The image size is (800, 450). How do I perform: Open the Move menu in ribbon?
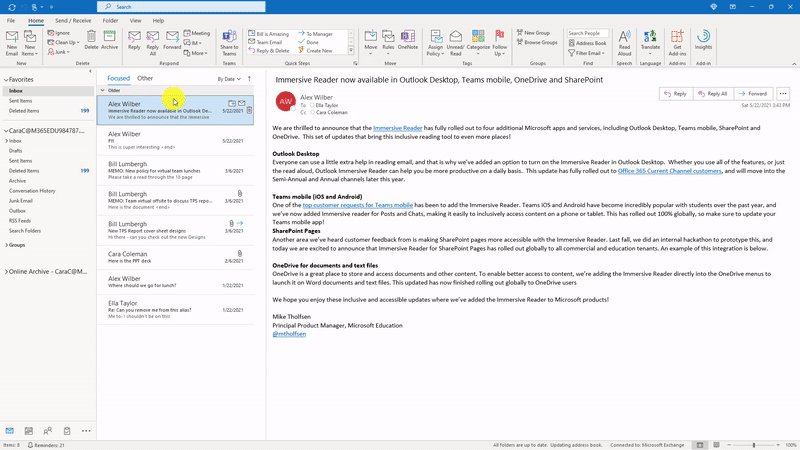coord(371,43)
